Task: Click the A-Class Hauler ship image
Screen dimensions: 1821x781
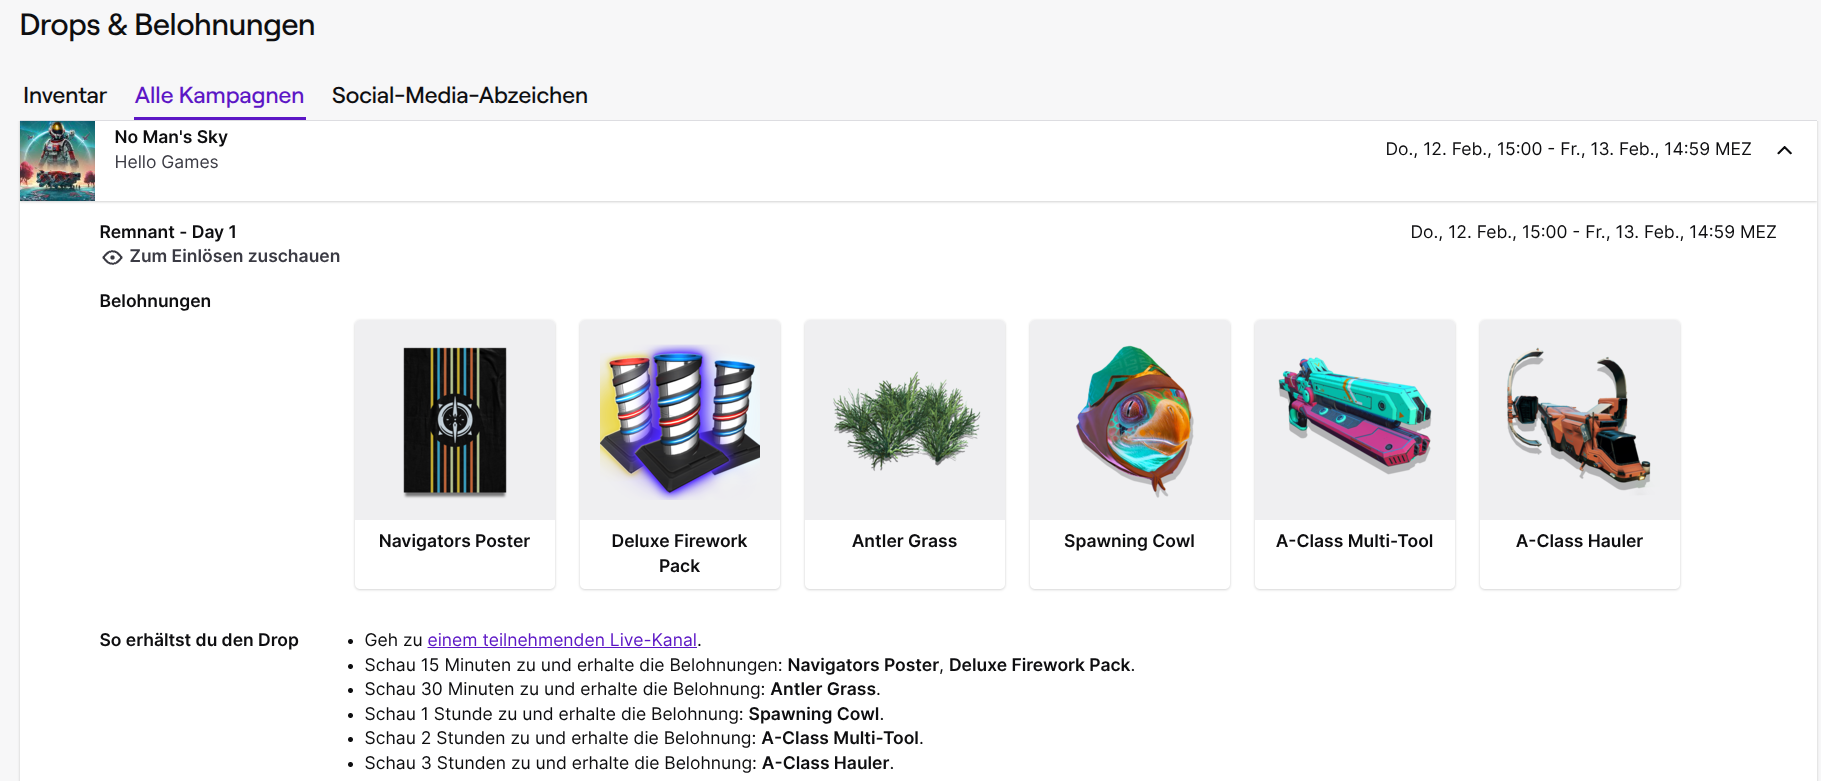Action: point(1580,420)
